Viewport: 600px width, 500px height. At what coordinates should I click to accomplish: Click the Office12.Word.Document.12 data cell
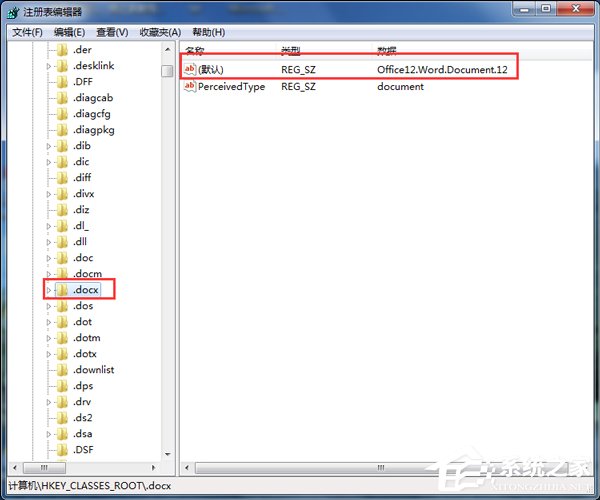click(x=442, y=70)
